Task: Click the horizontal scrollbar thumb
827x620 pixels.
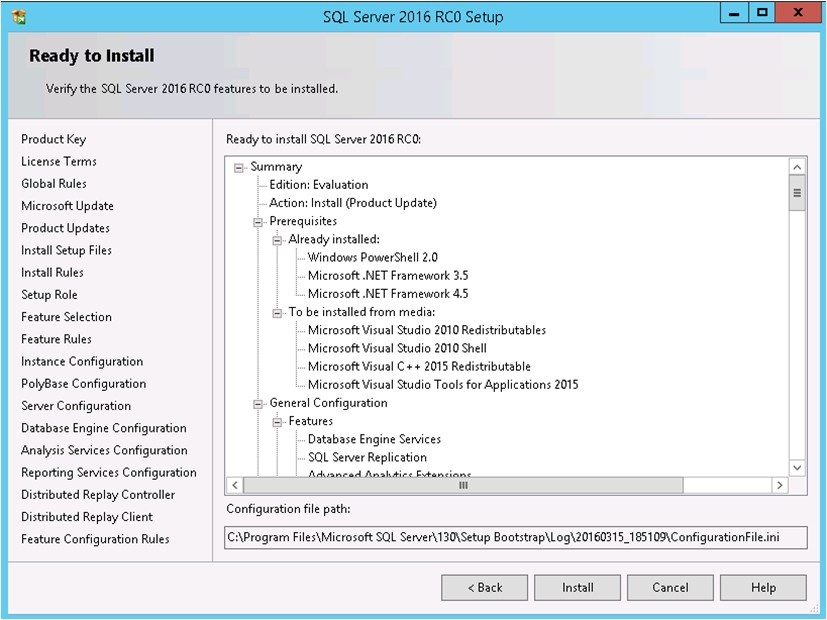Action: [463, 485]
